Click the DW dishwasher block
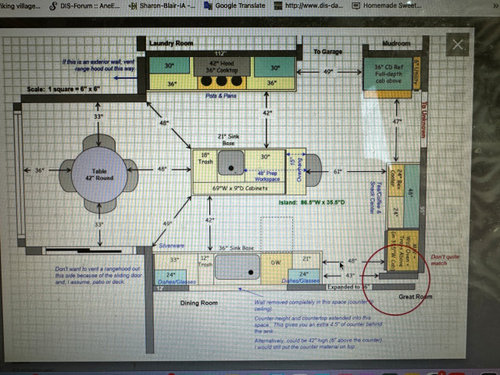 click(x=276, y=268)
